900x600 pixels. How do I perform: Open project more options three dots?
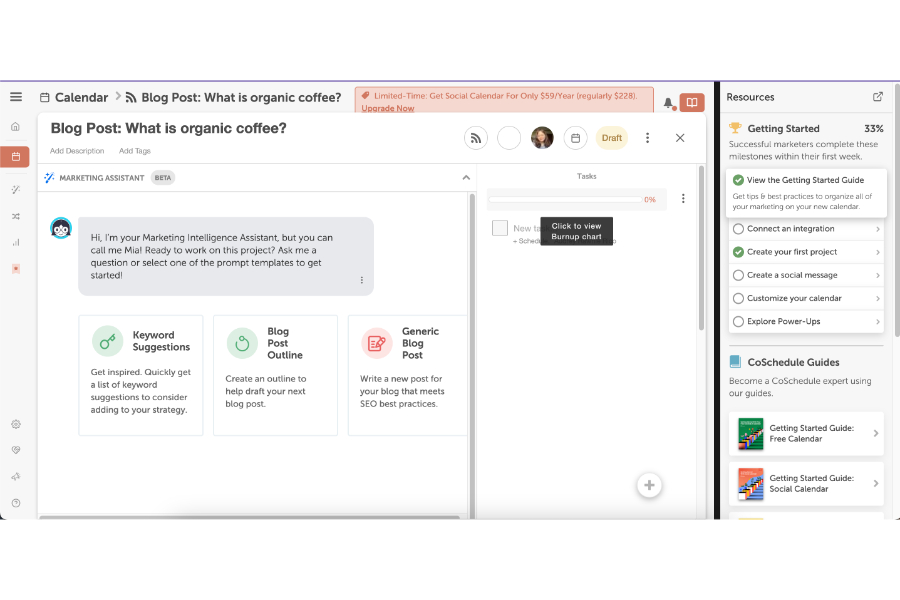[647, 138]
